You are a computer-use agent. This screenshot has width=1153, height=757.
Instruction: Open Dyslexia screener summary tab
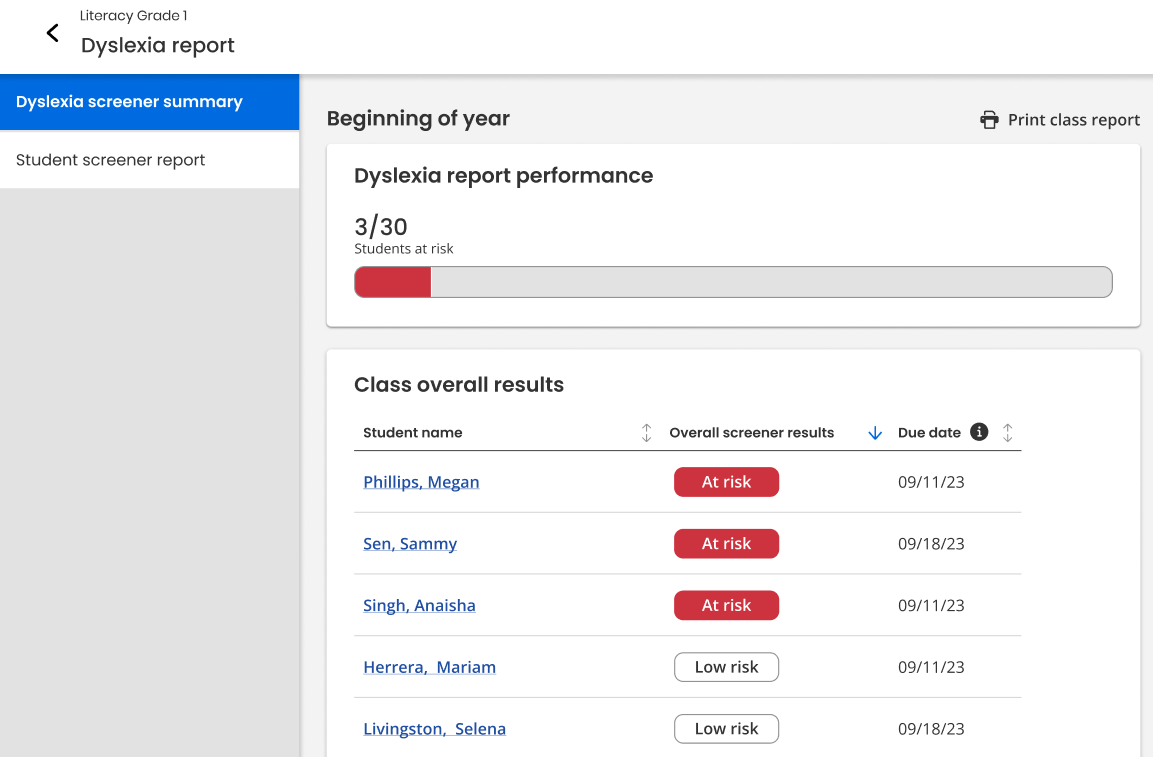(x=150, y=102)
